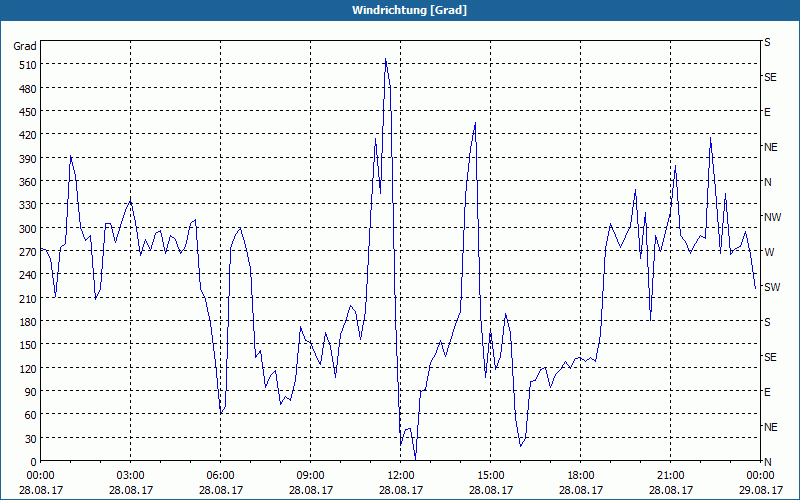The image size is (800, 500).
Task: Click the 450 degree axis label
Action: pyautogui.click(x=27, y=112)
